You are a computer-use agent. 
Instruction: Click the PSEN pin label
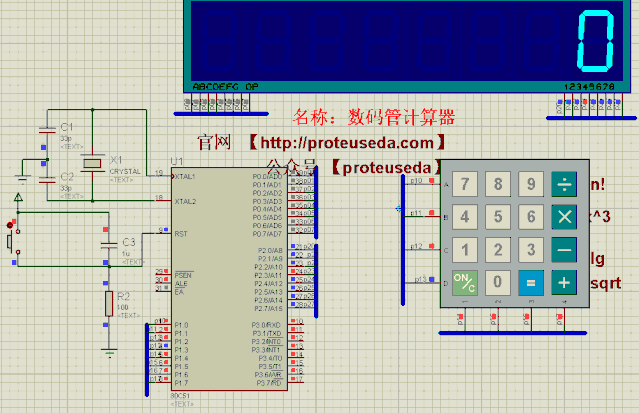pos(183,275)
